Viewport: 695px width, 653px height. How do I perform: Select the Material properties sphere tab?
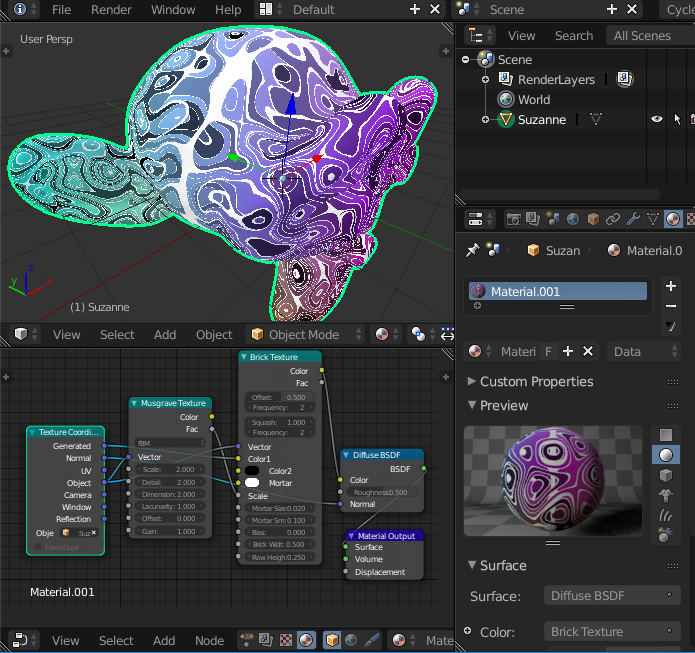(x=673, y=219)
